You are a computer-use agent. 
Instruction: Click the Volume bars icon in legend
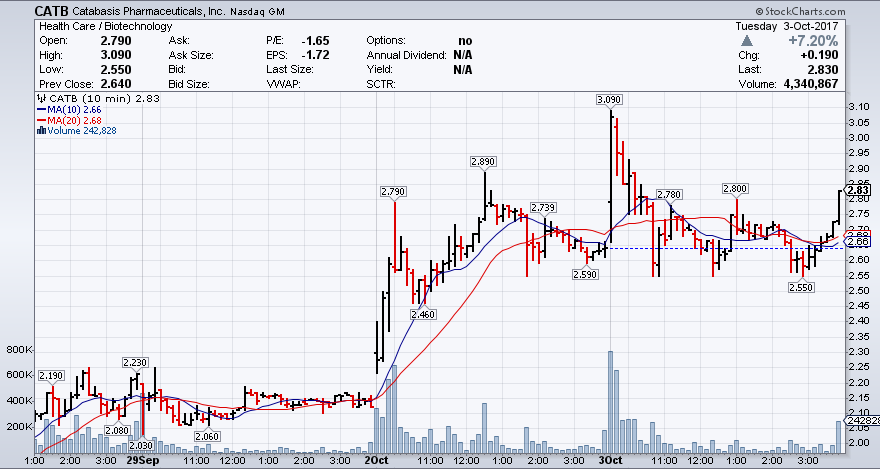point(40,131)
